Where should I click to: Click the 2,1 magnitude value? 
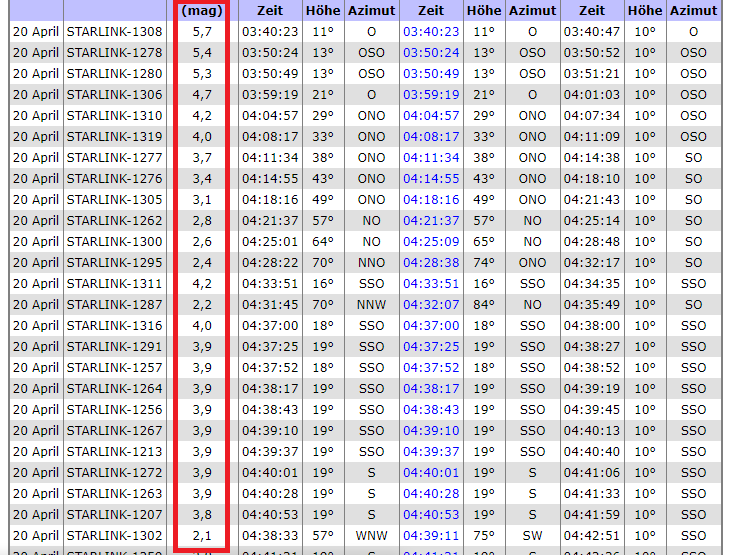(202, 535)
